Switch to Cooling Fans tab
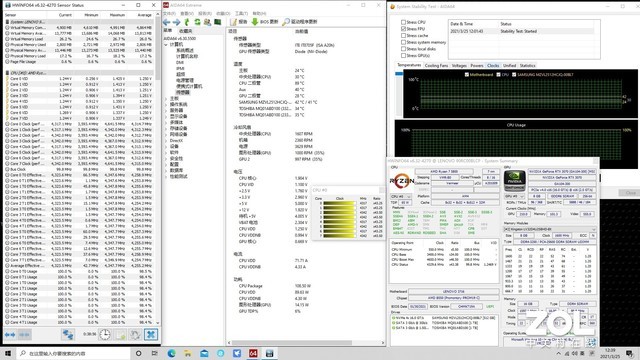The height and width of the screenshot is (360, 640). pyautogui.click(x=436, y=65)
